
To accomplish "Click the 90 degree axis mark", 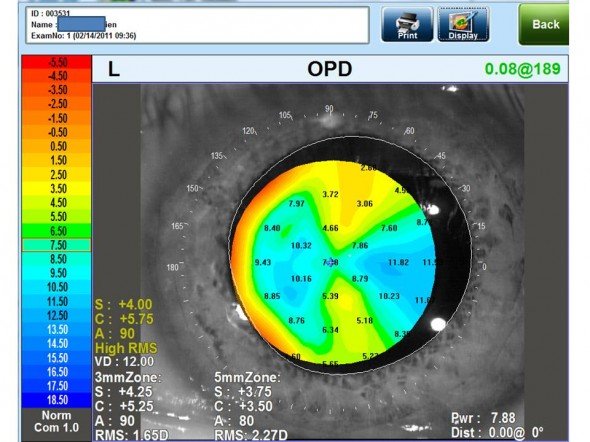I will tap(329, 109).
